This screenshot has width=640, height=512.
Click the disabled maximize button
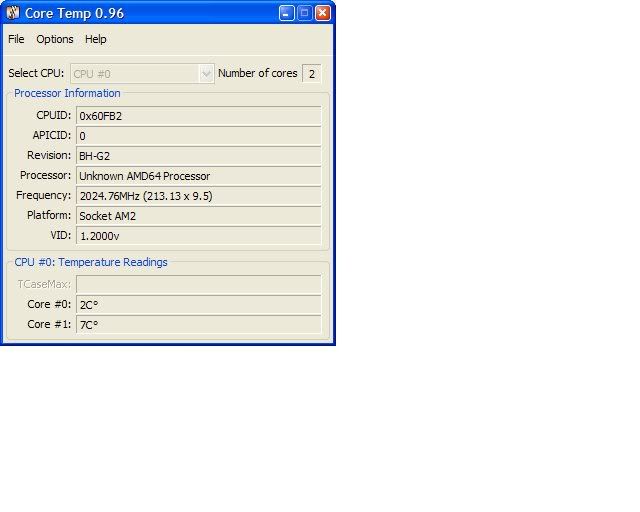point(304,13)
